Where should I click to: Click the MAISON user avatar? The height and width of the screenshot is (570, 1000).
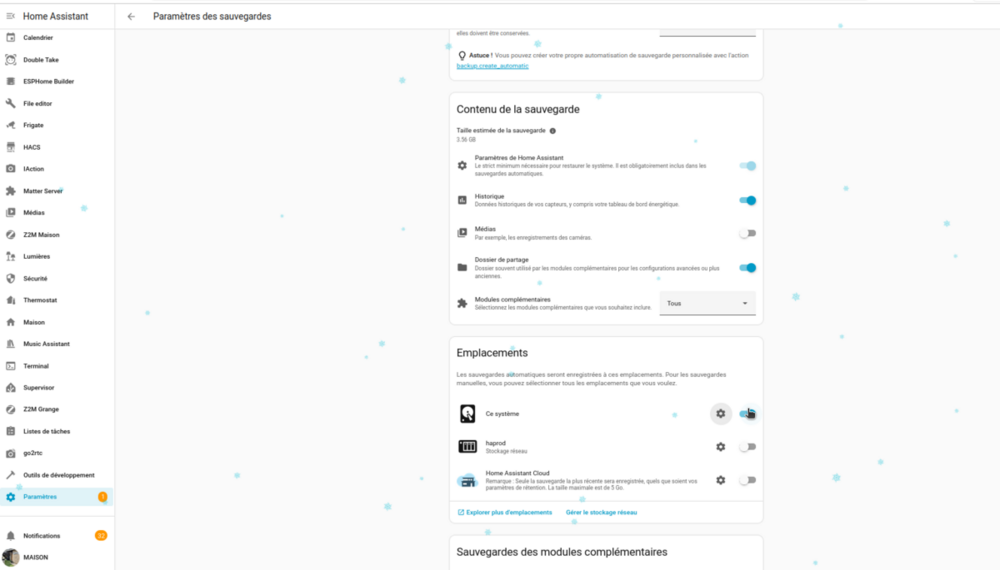[x=11, y=557]
